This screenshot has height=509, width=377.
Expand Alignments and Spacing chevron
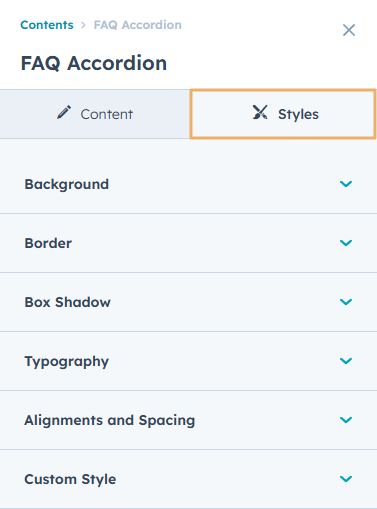pyautogui.click(x=346, y=420)
